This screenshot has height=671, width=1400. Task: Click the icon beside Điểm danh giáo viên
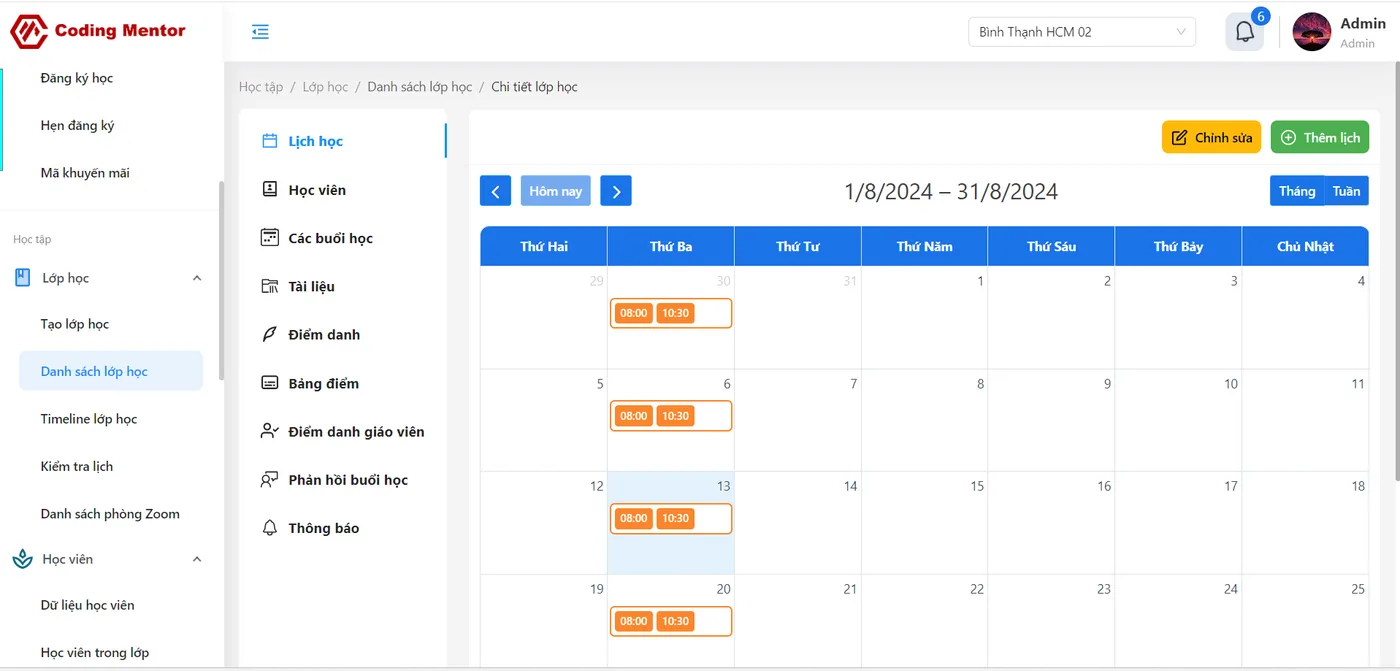269,431
